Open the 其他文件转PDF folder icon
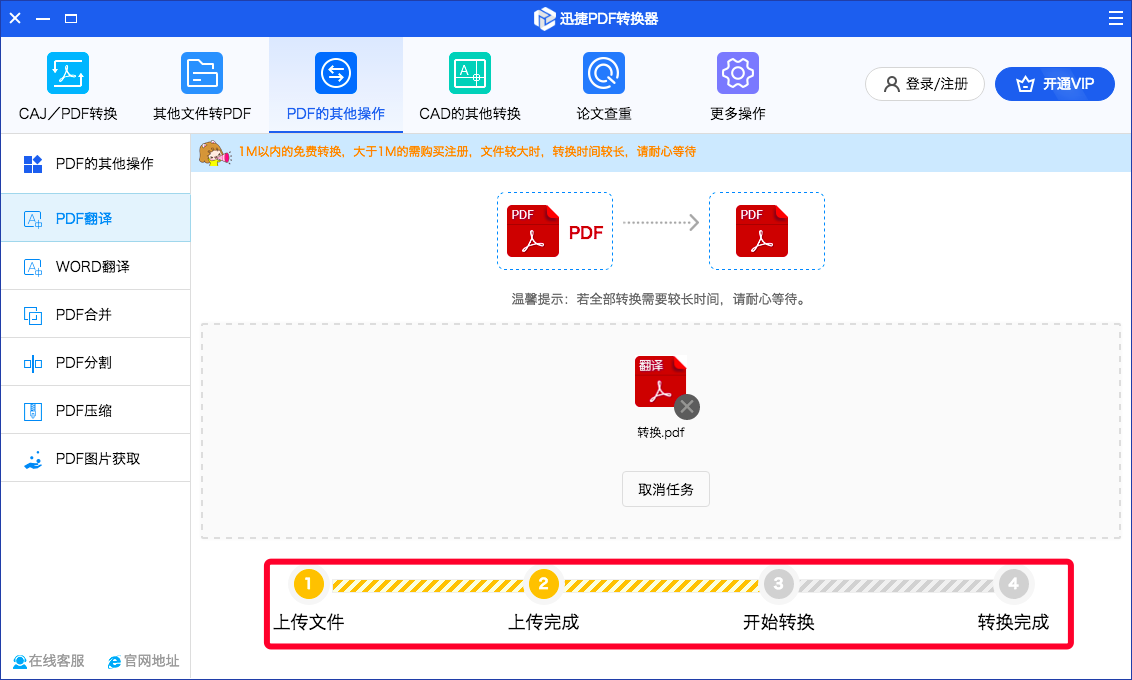Image resolution: width=1132 pixels, height=680 pixels. pos(202,73)
